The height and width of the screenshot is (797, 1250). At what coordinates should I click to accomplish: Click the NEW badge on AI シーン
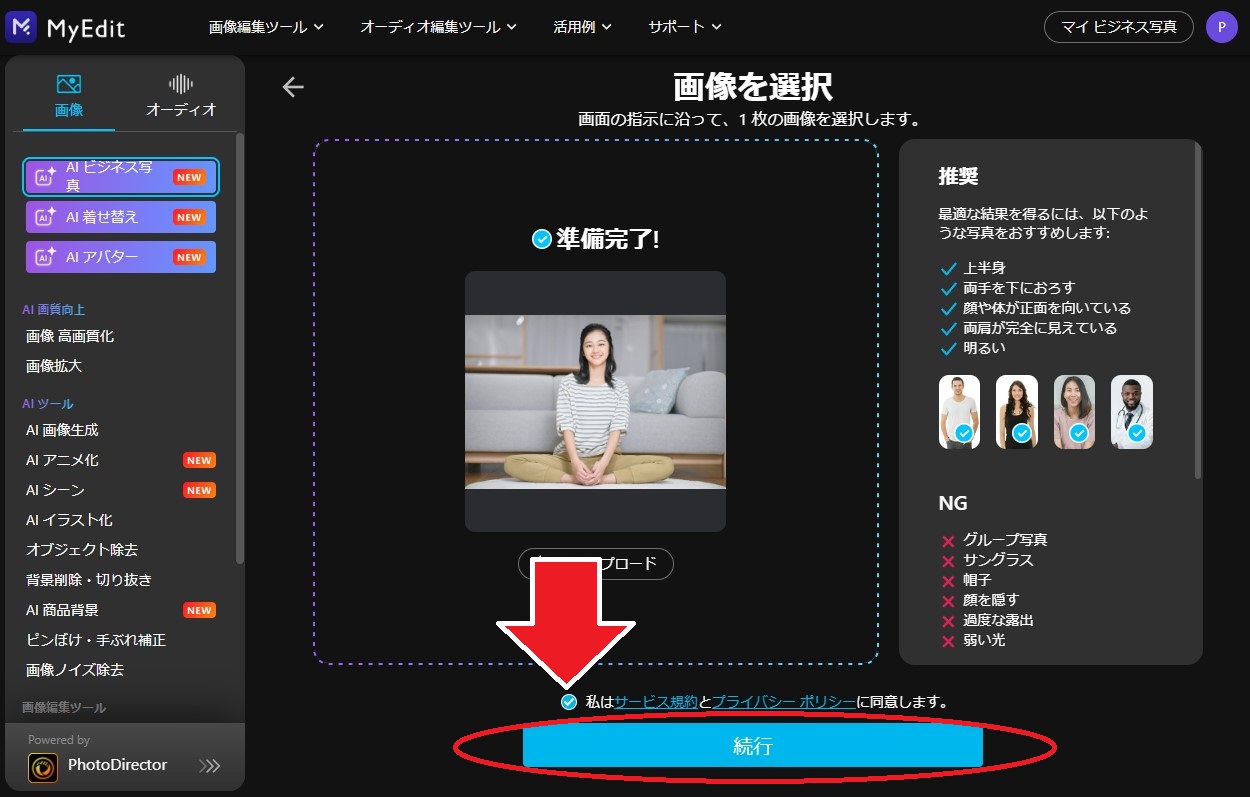click(199, 490)
